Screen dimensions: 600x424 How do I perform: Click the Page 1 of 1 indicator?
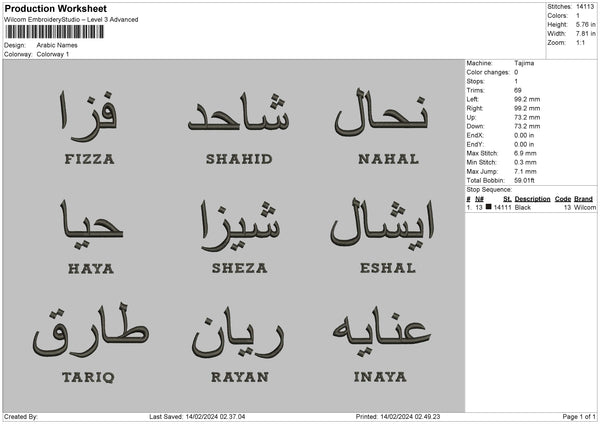tap(579, 417)
